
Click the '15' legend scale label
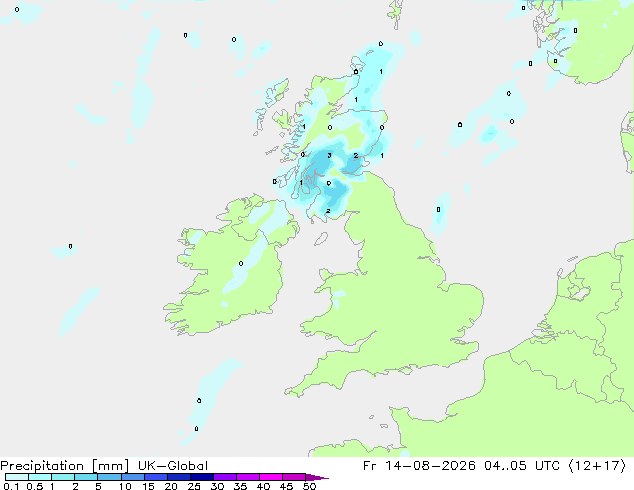[148, 486]
